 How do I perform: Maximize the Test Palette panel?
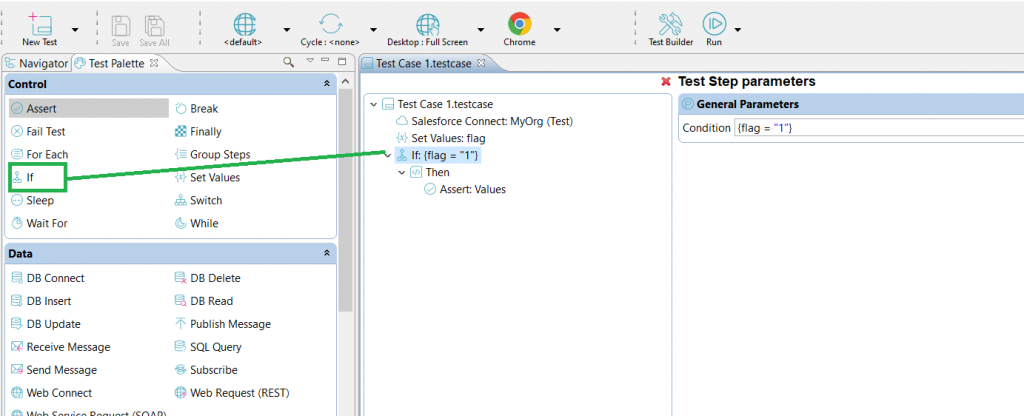(341, 61)
